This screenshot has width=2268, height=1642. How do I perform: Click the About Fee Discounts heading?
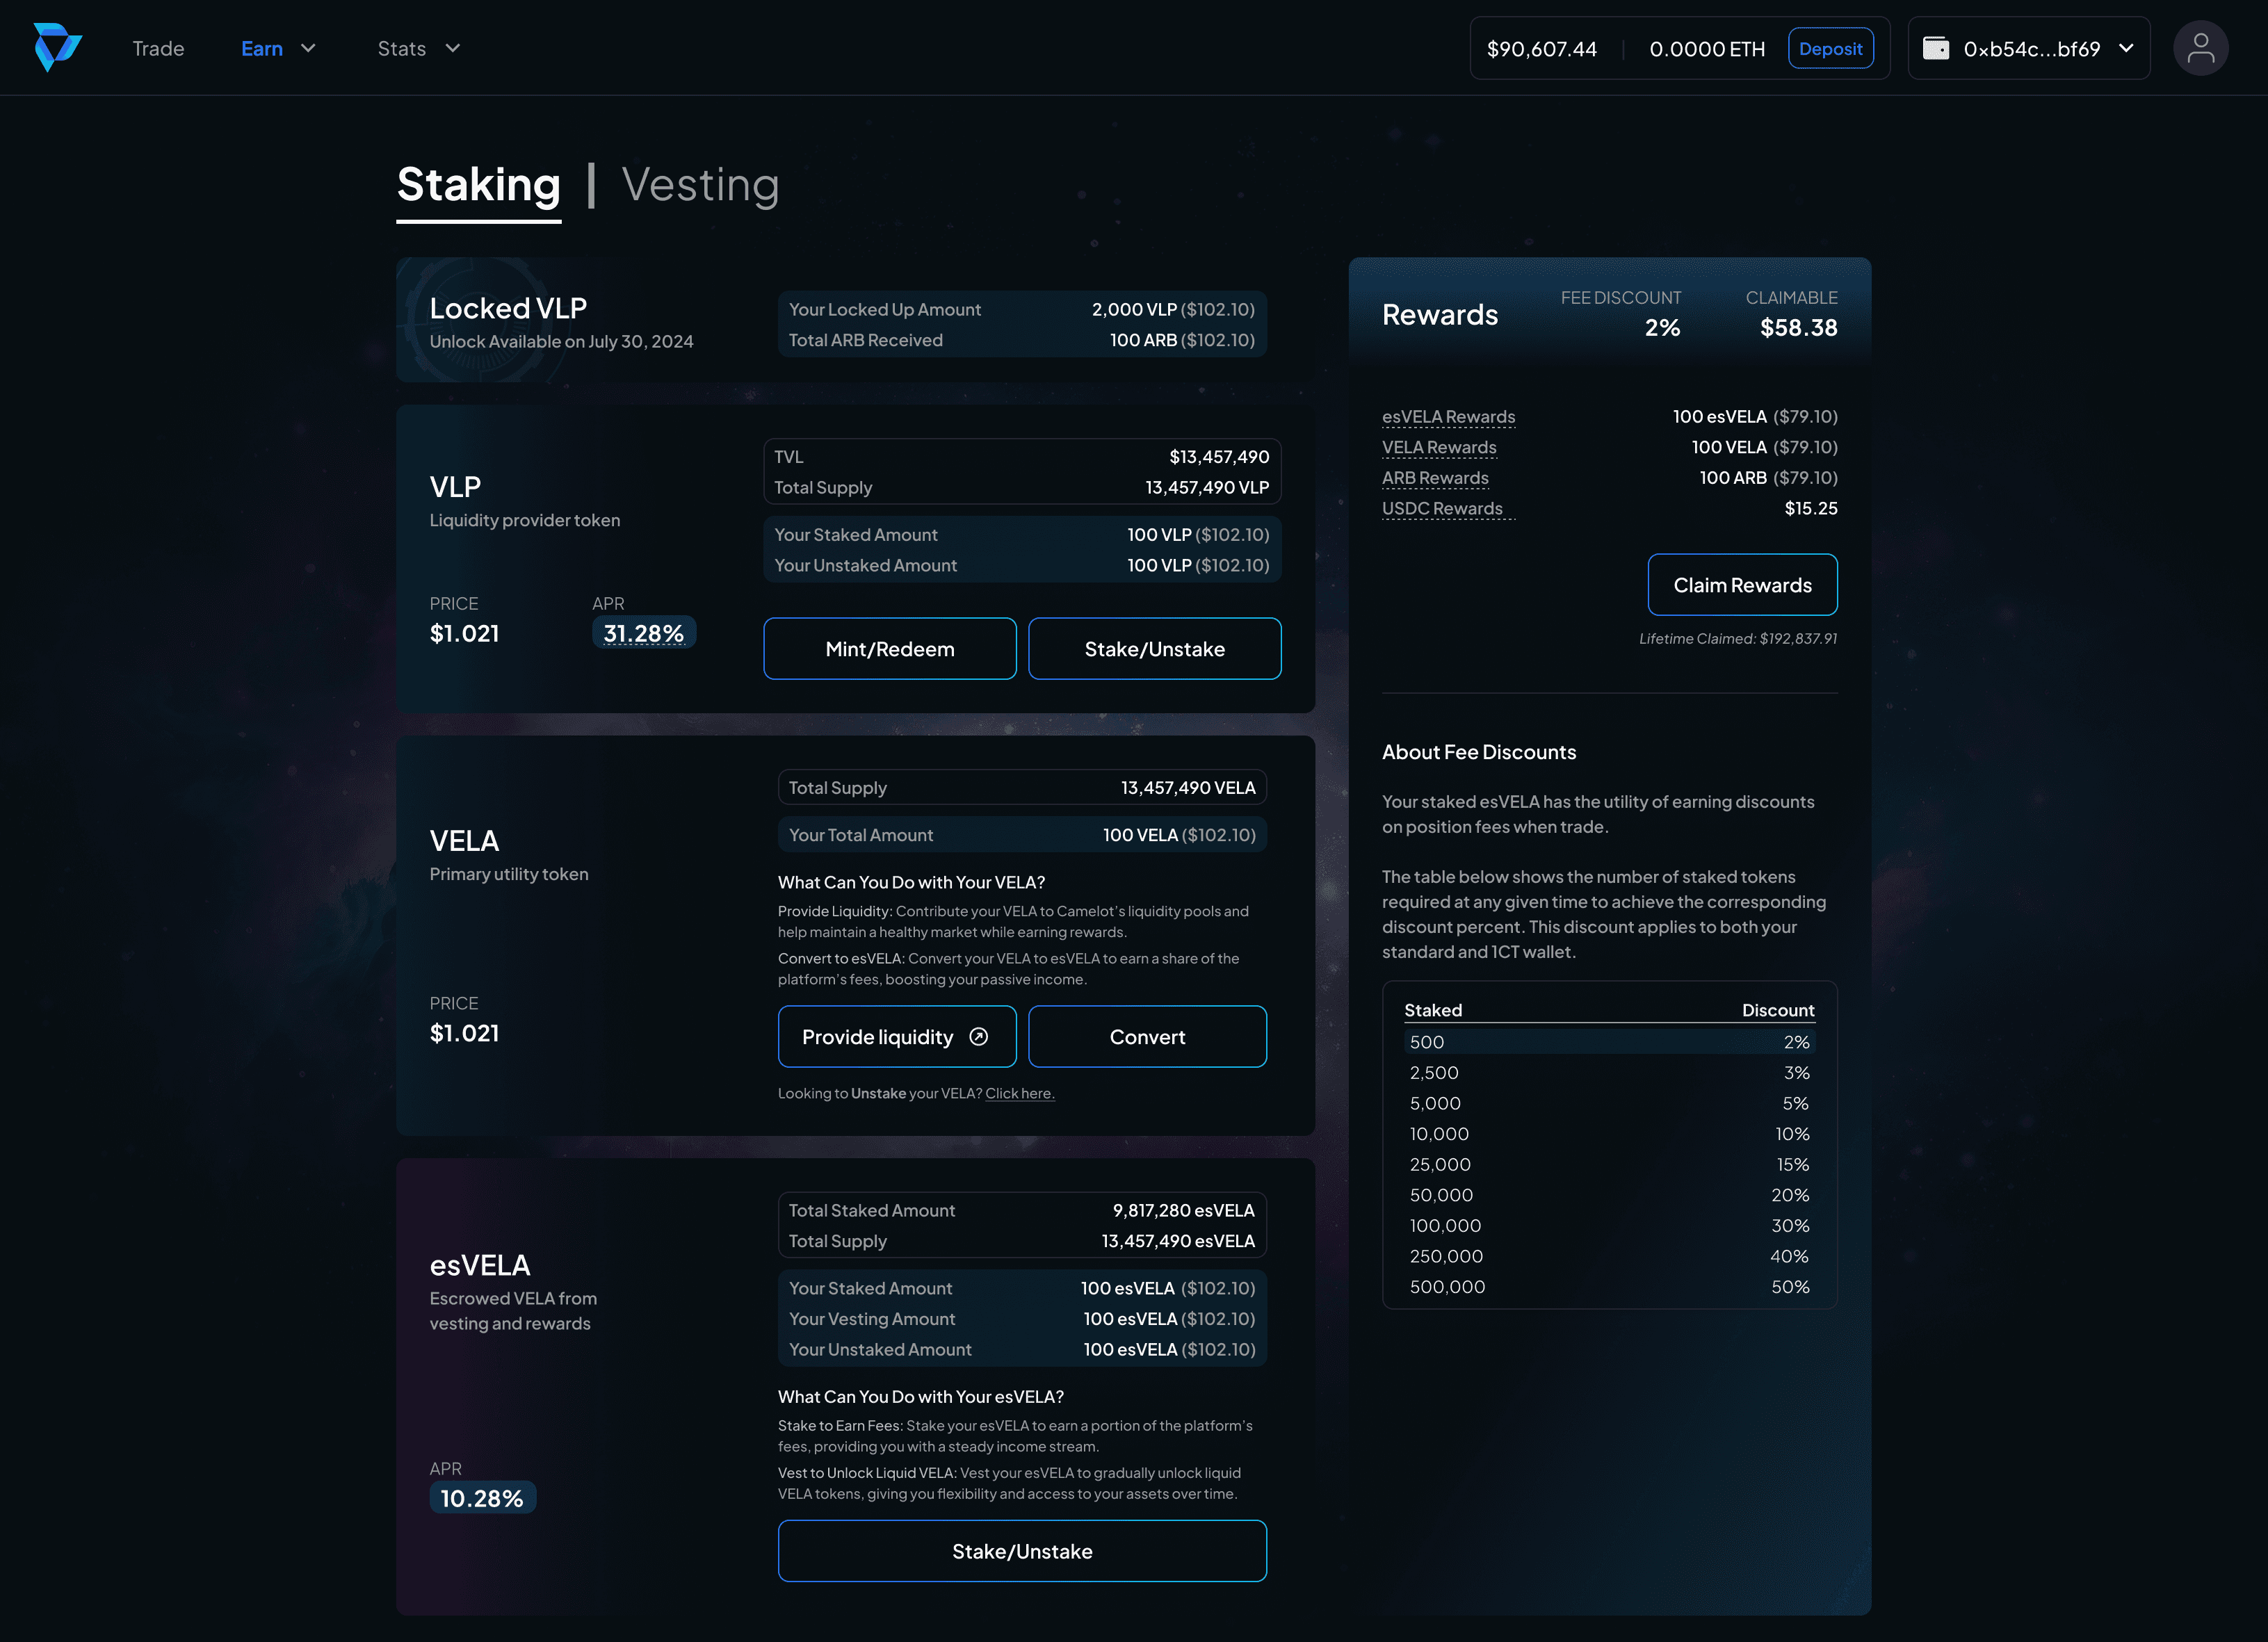tap(1479, 752)
